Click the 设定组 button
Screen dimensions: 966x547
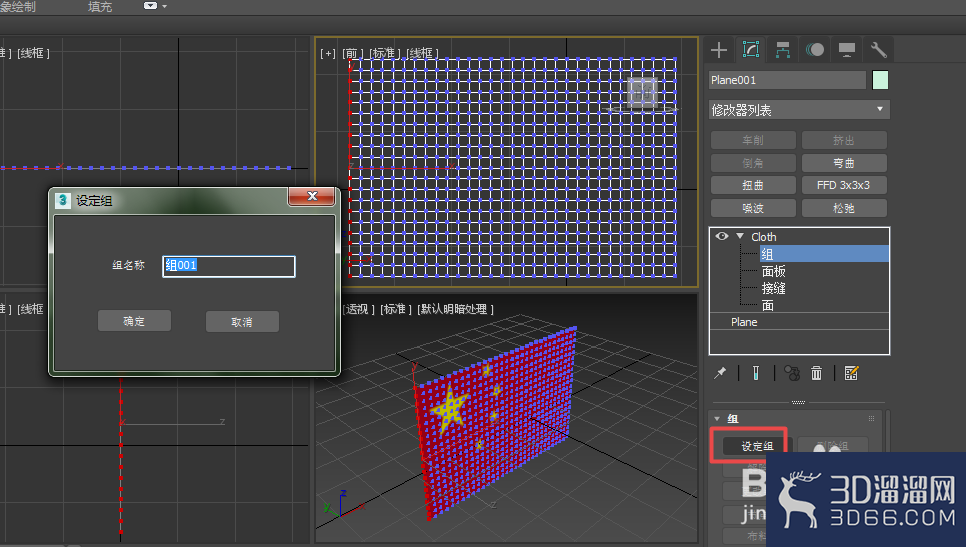click(x=757, y=446)
